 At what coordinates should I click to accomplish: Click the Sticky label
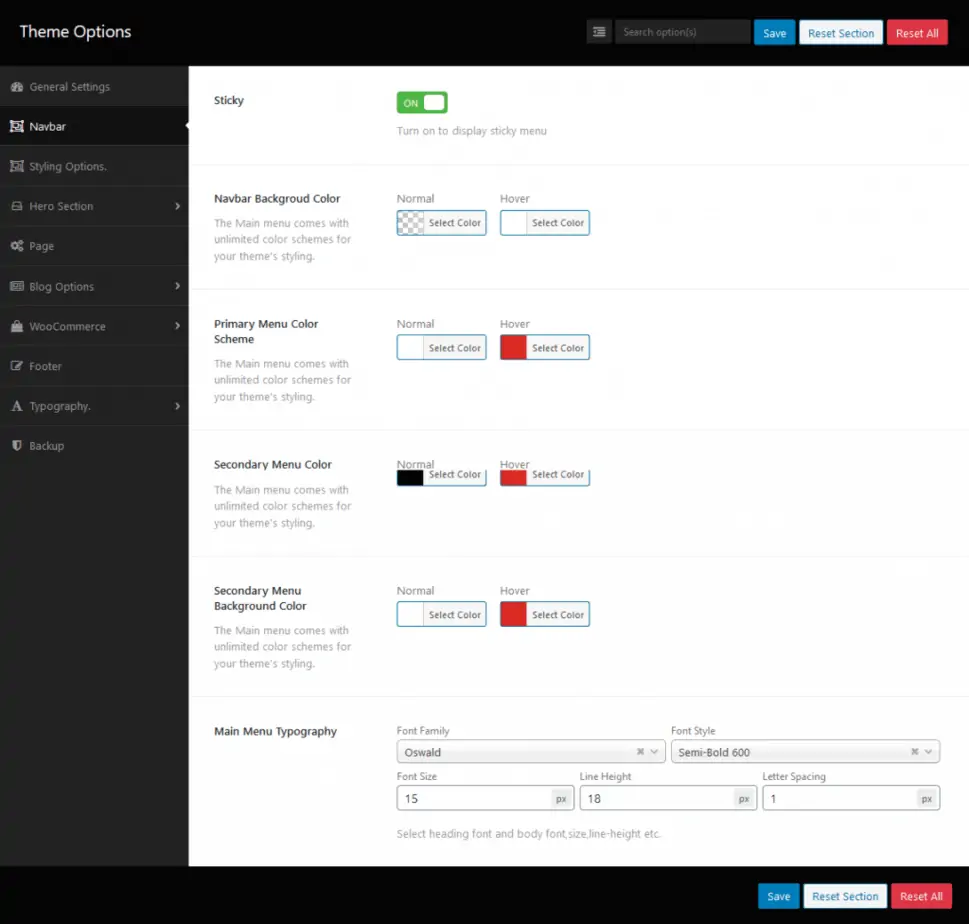(x=229, y=100)
